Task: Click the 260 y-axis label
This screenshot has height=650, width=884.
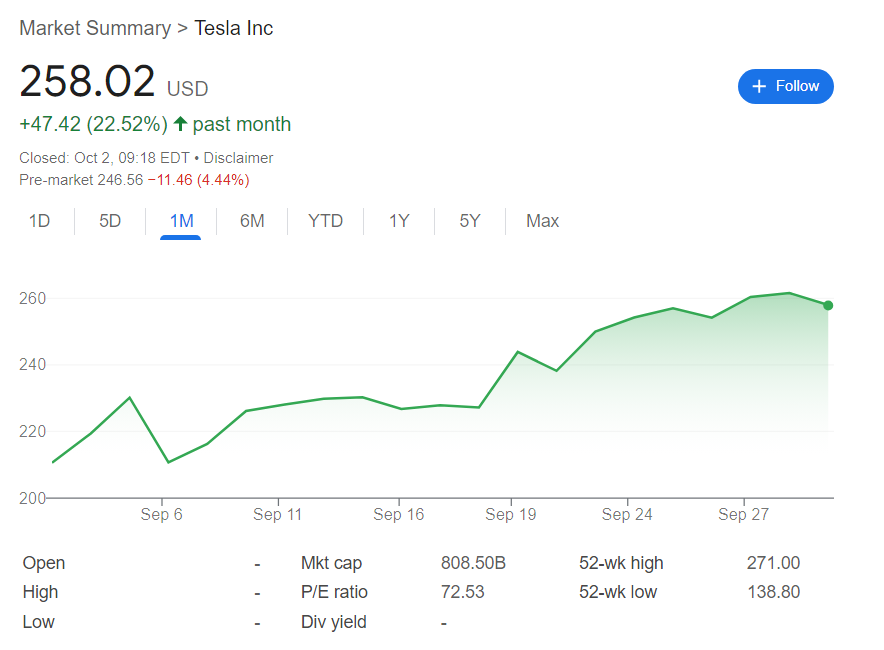Action: 32,298
